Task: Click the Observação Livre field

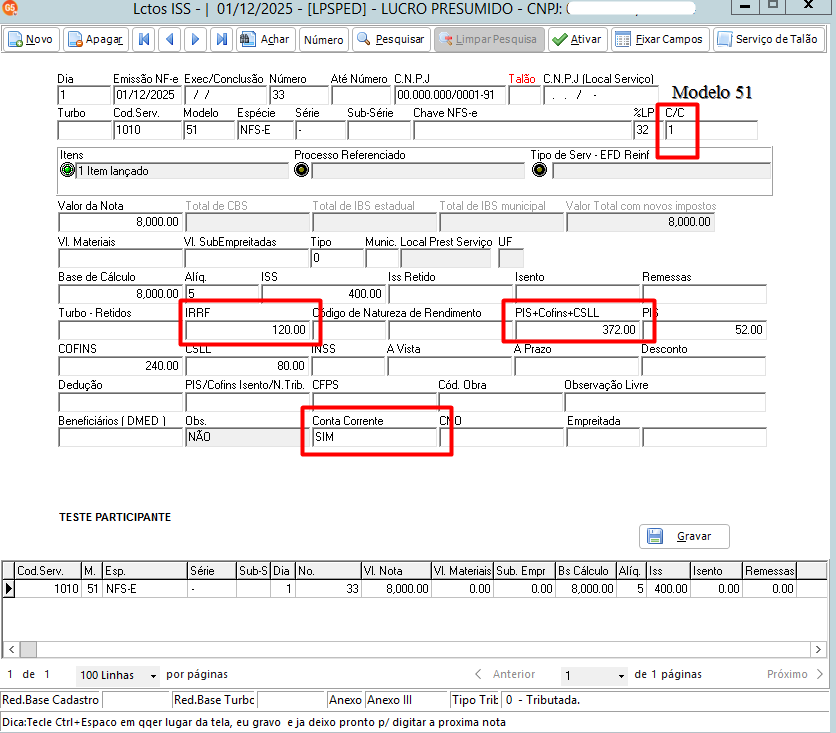Action: [665, 402]
